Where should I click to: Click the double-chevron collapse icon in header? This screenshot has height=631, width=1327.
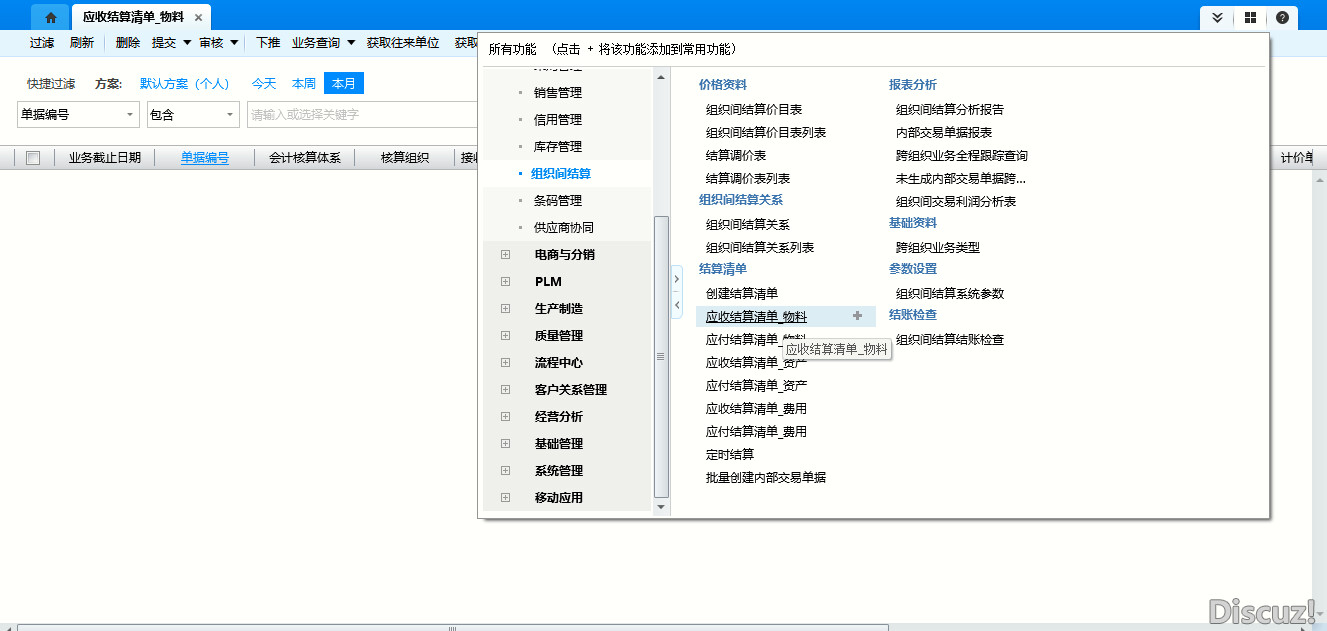tap(1217, 18)
